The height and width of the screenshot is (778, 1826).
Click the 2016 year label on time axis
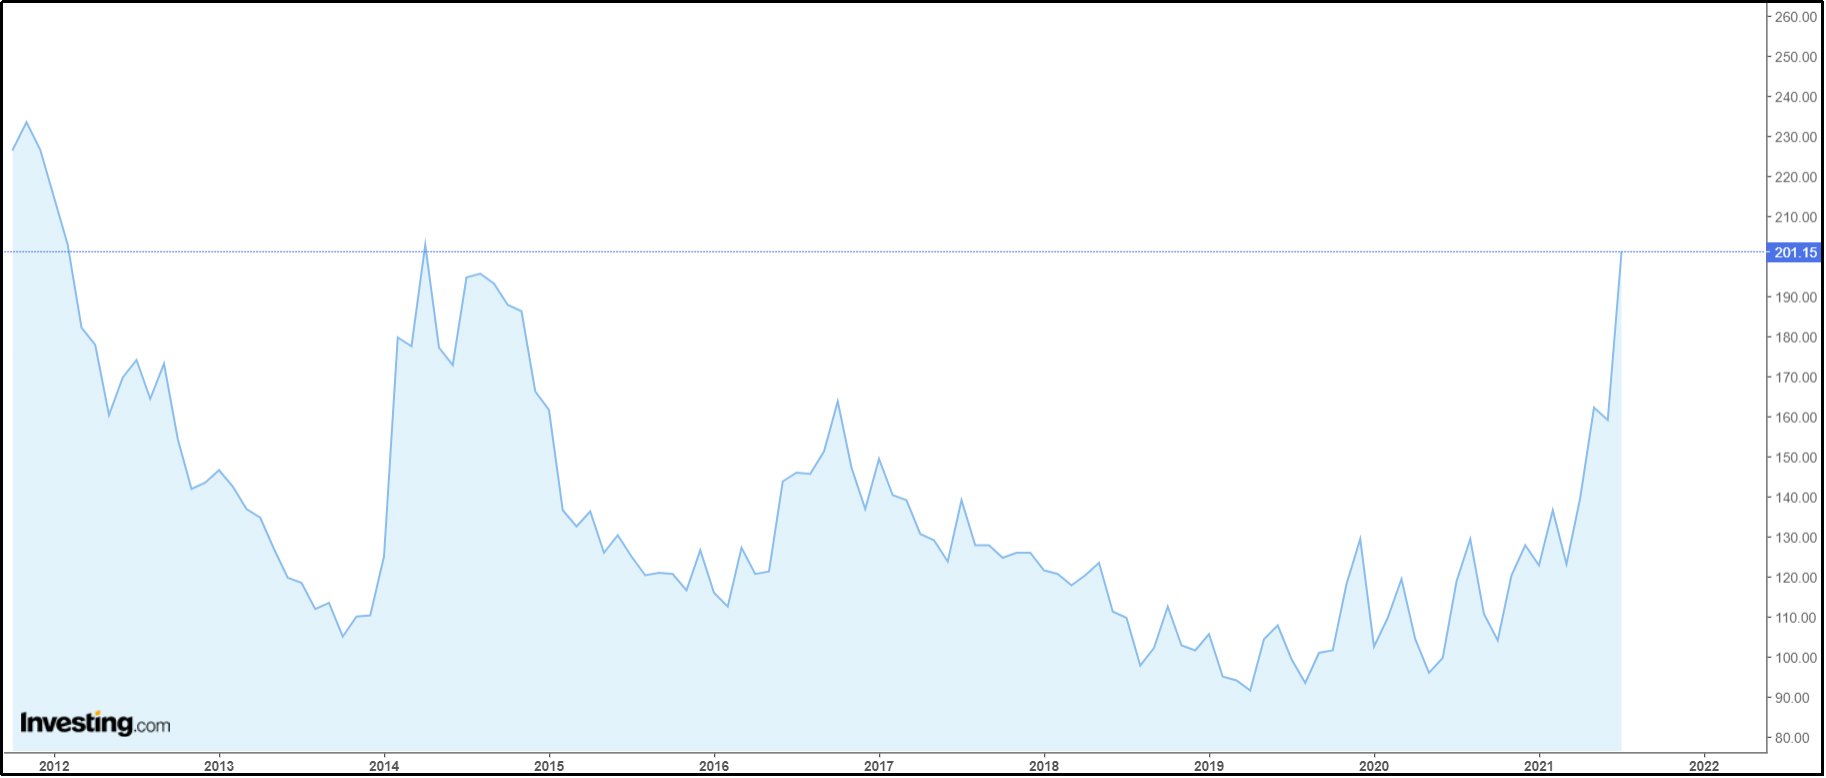pos(714,766)
